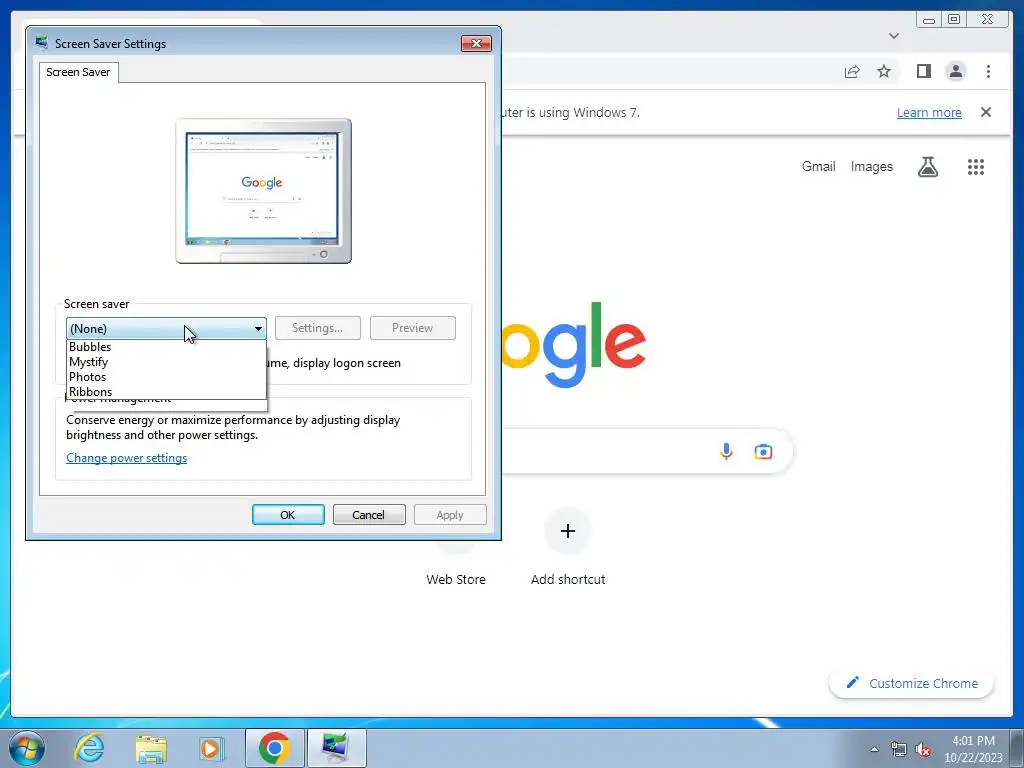Close the Screen Saver Settings dialog
The image size is (1024, 768).
pyautogui.click(x=476, y=43)
